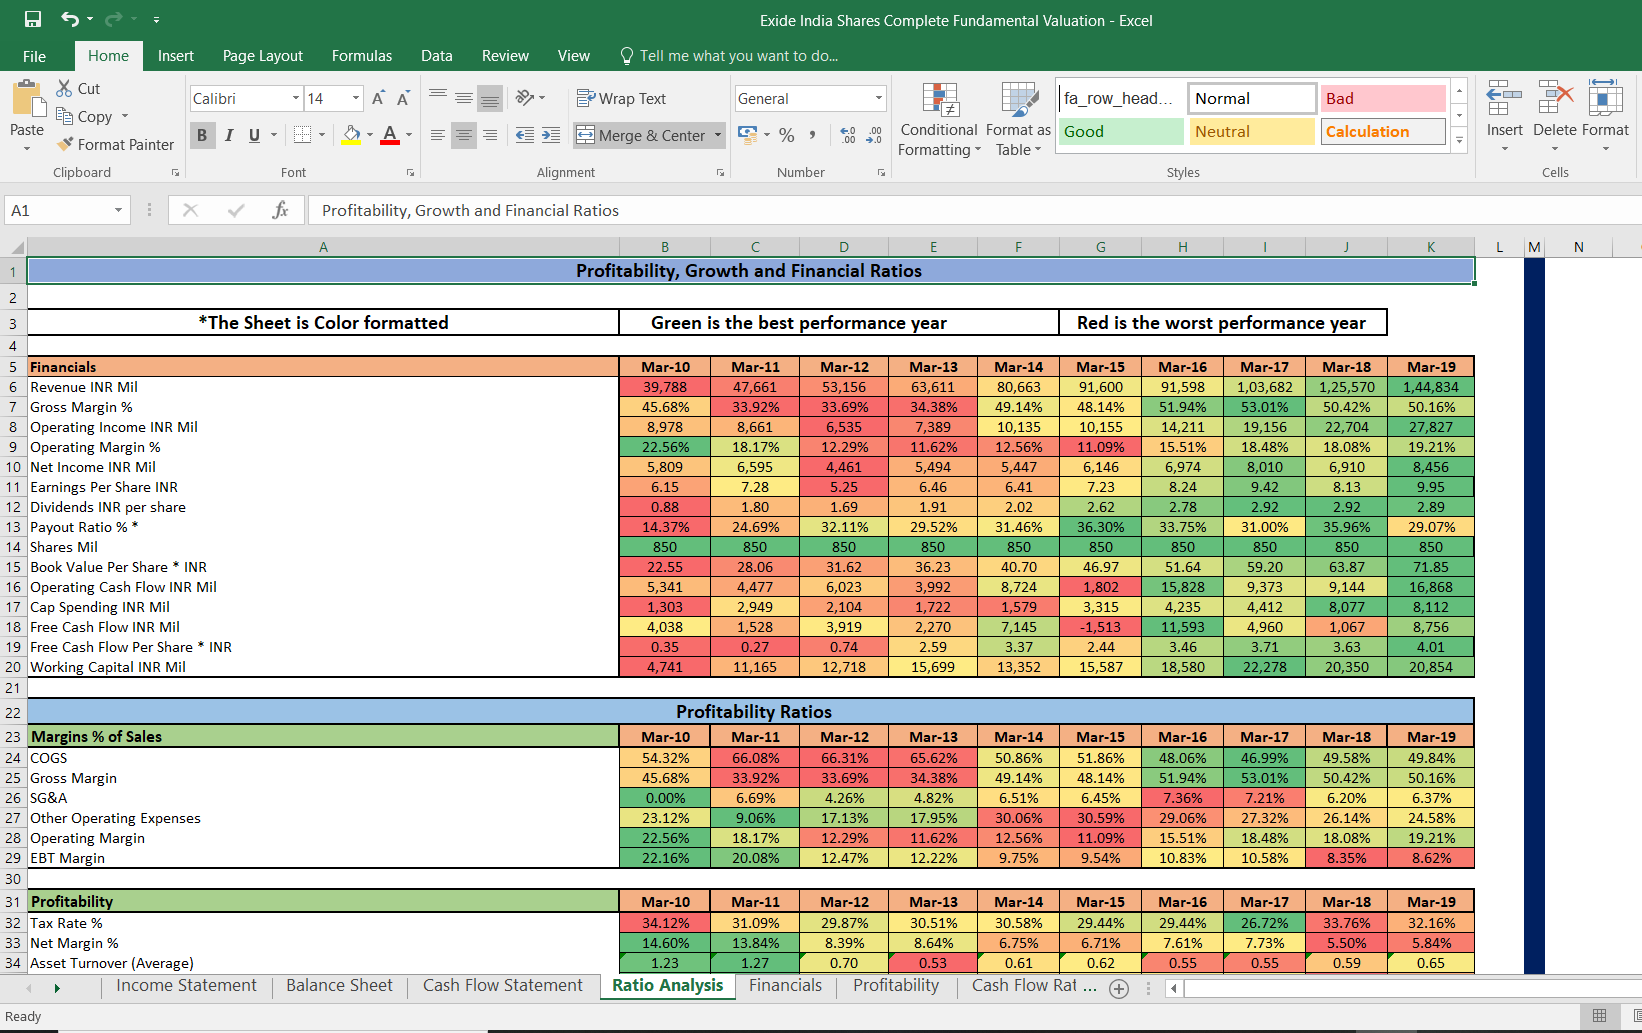This screenshot has width=1642, height=1033.
Task: Toggle Wrap Text
Action: click(621, 98)
